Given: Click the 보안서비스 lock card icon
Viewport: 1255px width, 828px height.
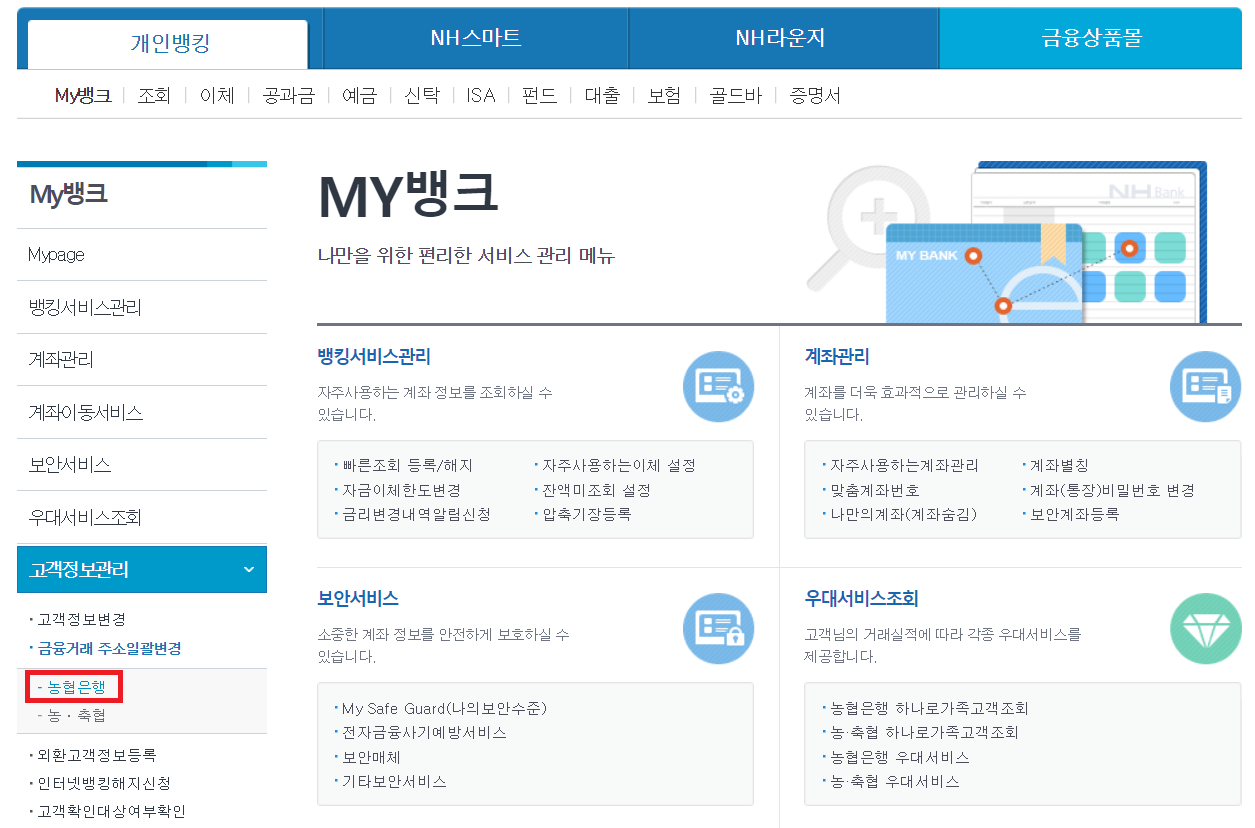Looking at the screenshot, I should pos(718,628).
